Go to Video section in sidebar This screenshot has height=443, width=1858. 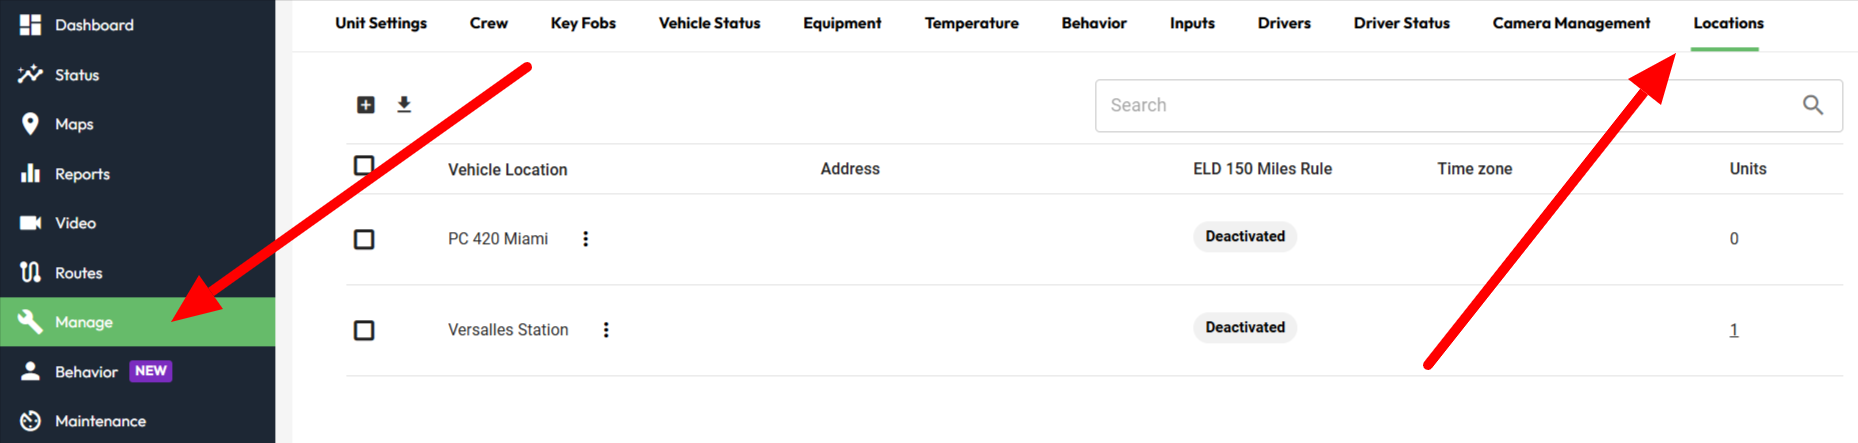[x=75, y=223]
